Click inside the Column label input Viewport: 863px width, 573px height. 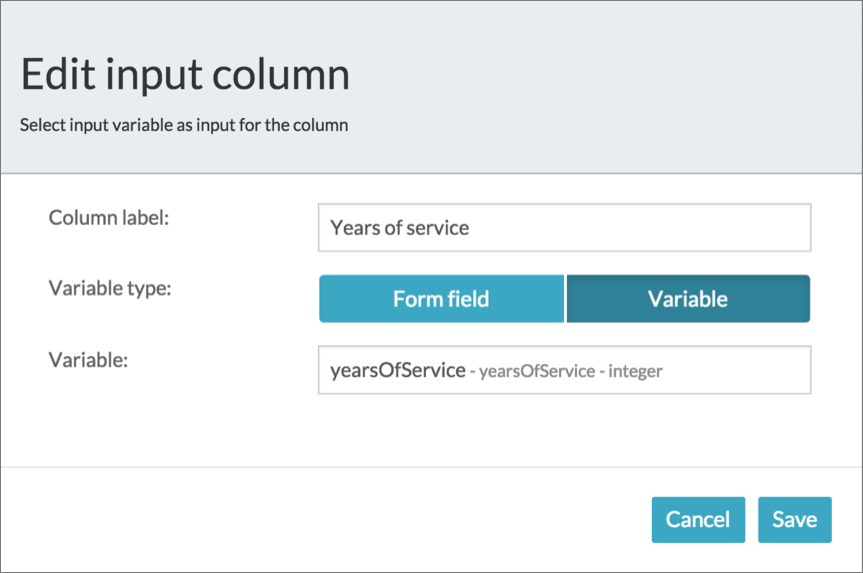point(564,228)
